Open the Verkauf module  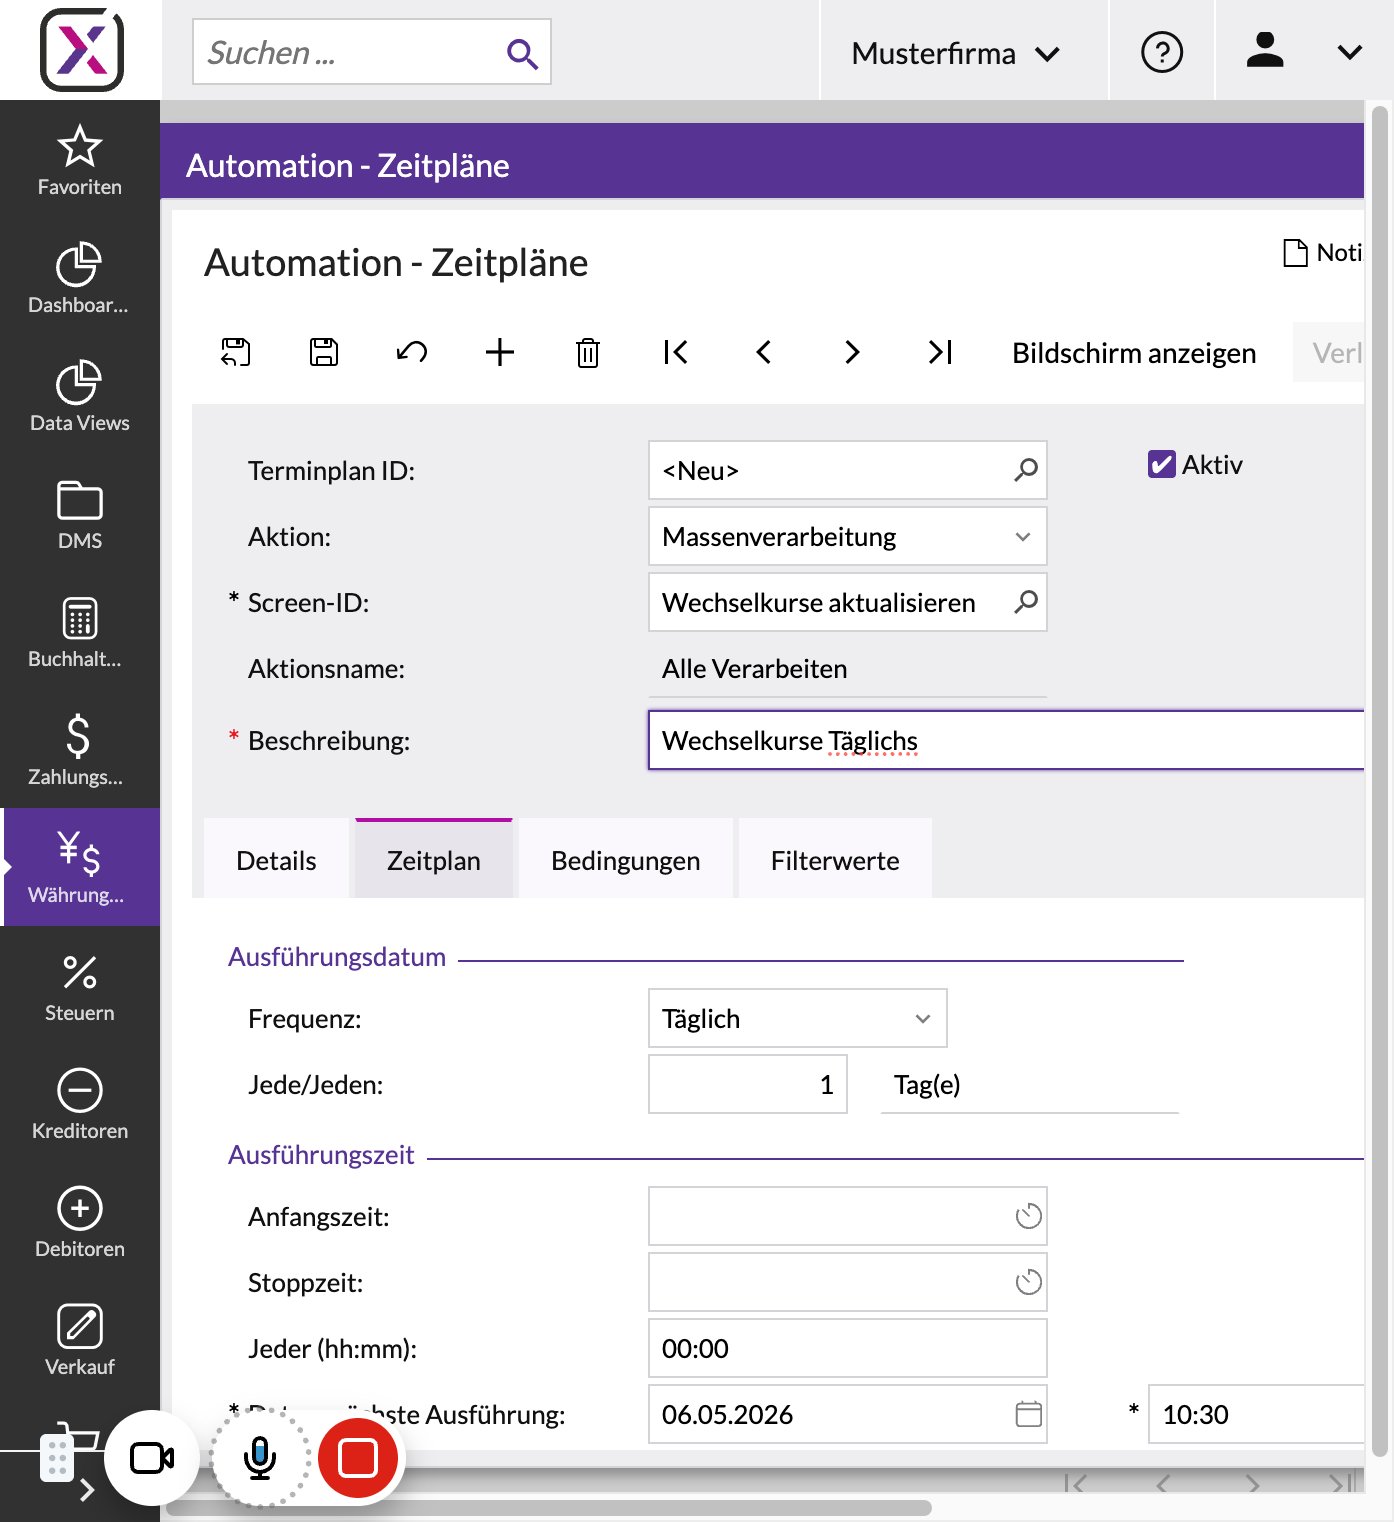[80, 1340]
